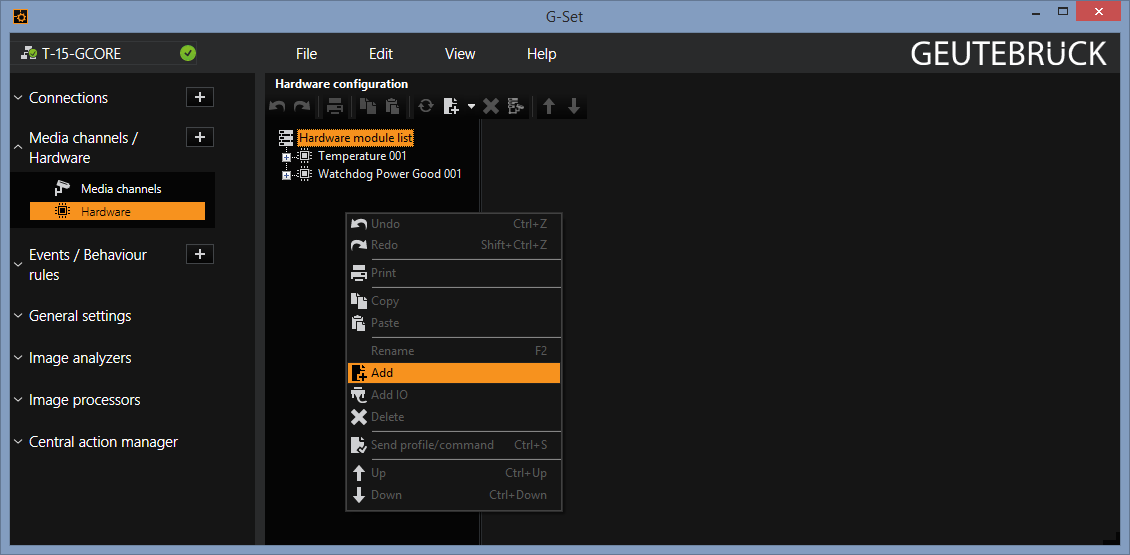1130x555 pixels.
Task: Expand the Central action manager section
Action: click(x=18, y=442)
